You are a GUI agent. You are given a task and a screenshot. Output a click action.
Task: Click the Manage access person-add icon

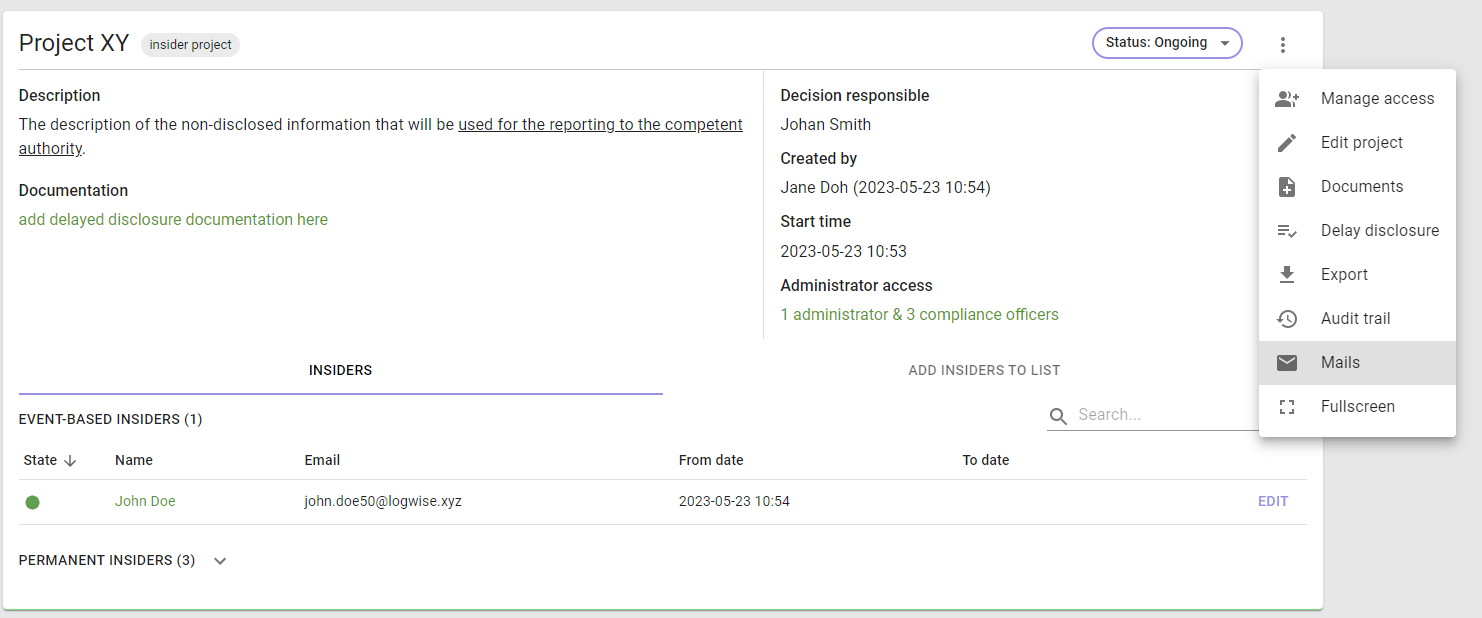click(1287, 99)
